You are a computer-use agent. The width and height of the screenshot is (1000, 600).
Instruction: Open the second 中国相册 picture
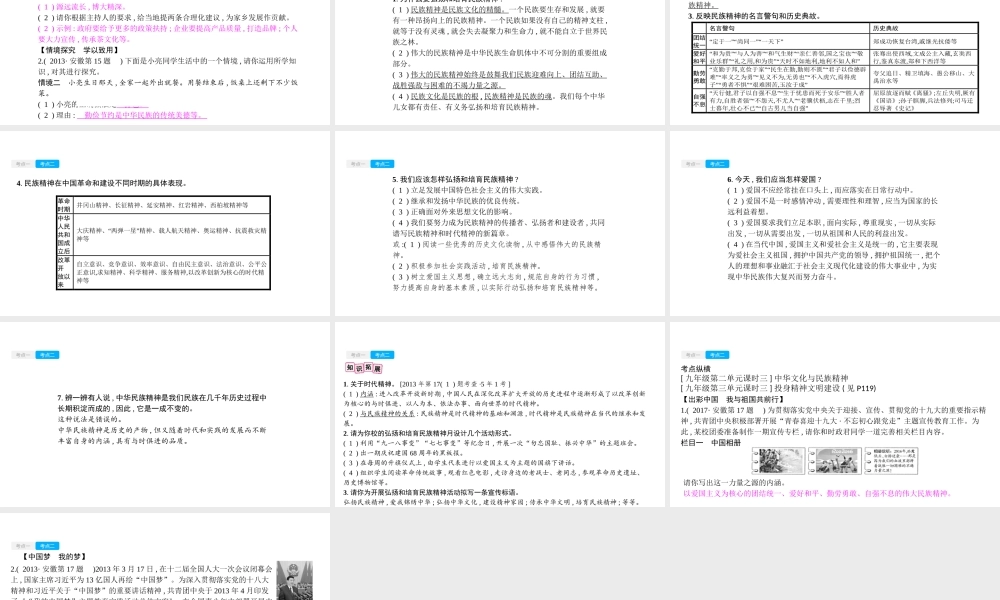click(x=834, y=460)
